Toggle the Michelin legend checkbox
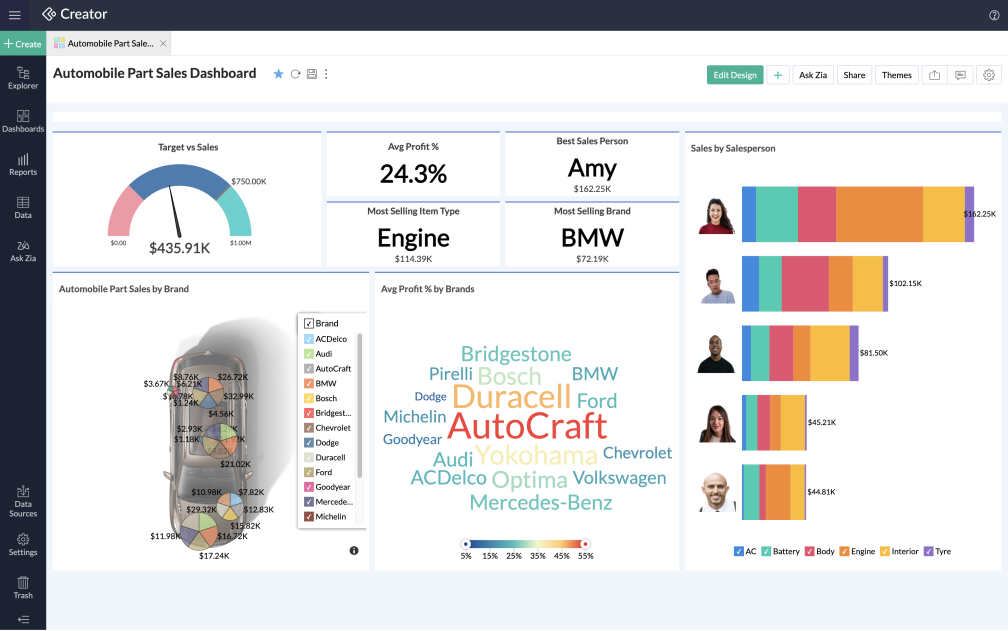 coord(309,516)
